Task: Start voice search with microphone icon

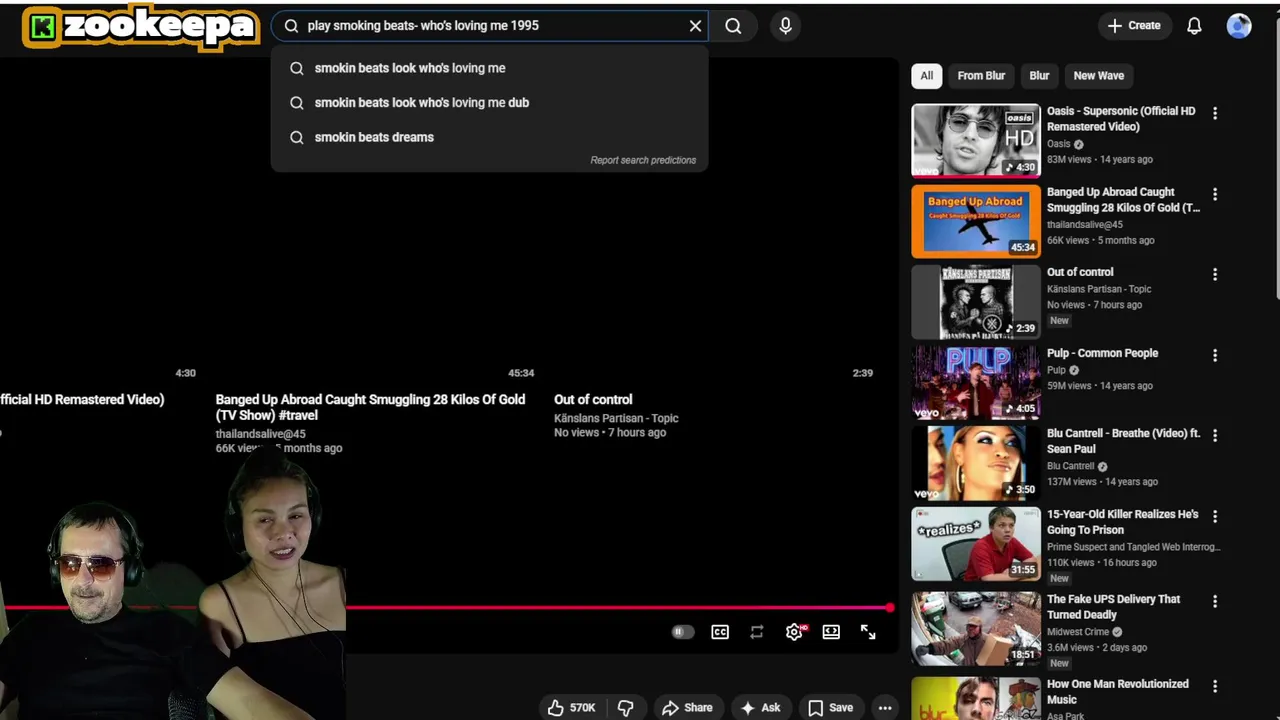Action: [785, 26]
